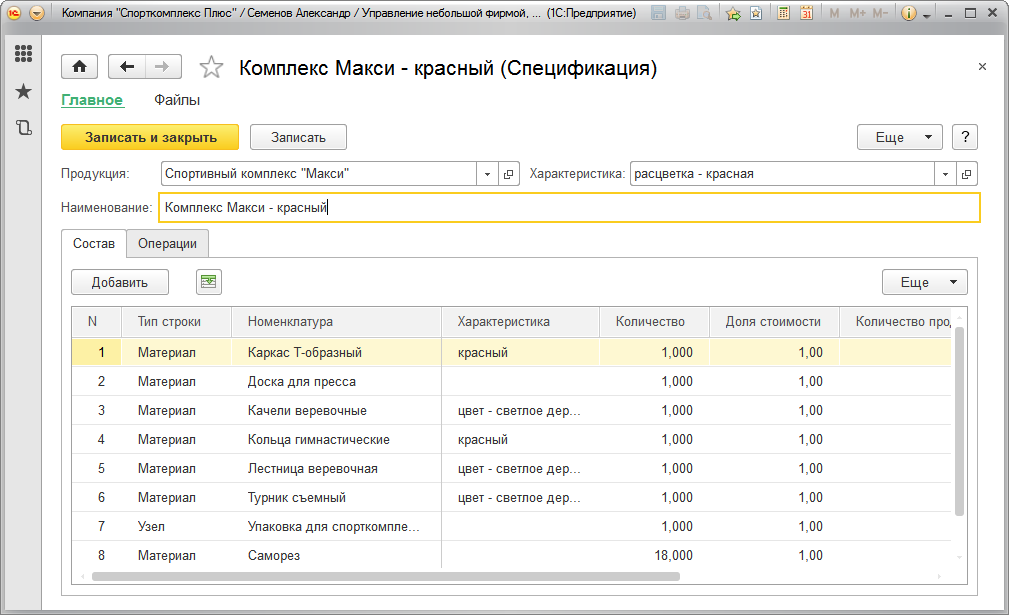Click the Добавить button
The width and height of the screenshot is (1009, 615).
[120, 282]
